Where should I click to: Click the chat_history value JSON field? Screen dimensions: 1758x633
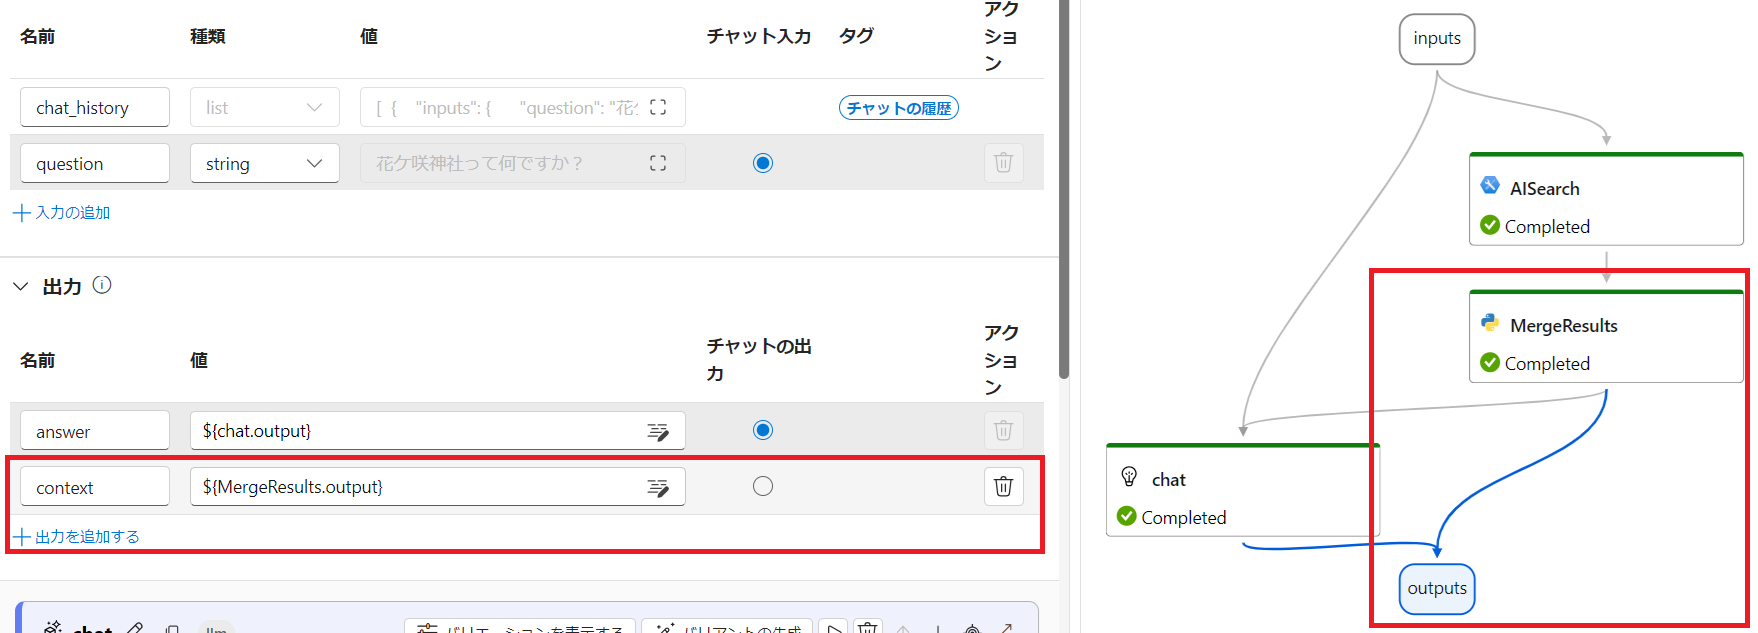[523, 107]
